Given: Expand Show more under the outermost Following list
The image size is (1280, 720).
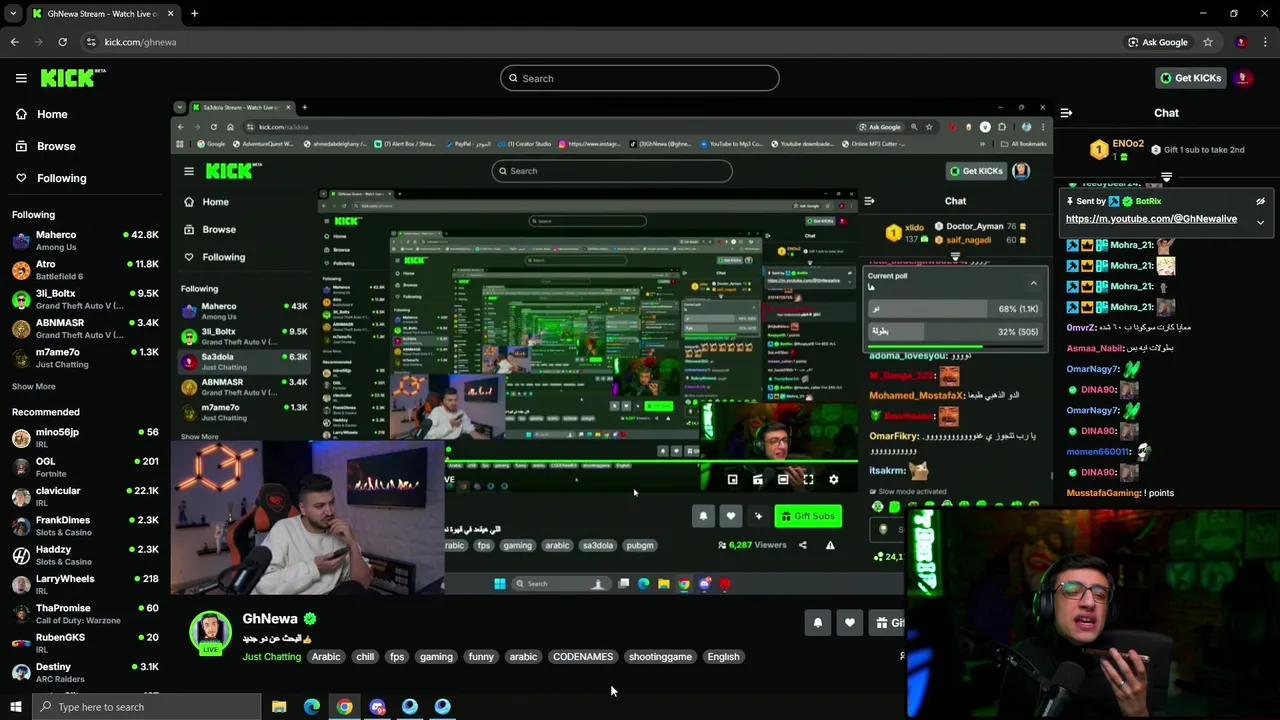Looking at the screenshot, I should [33, 386].
